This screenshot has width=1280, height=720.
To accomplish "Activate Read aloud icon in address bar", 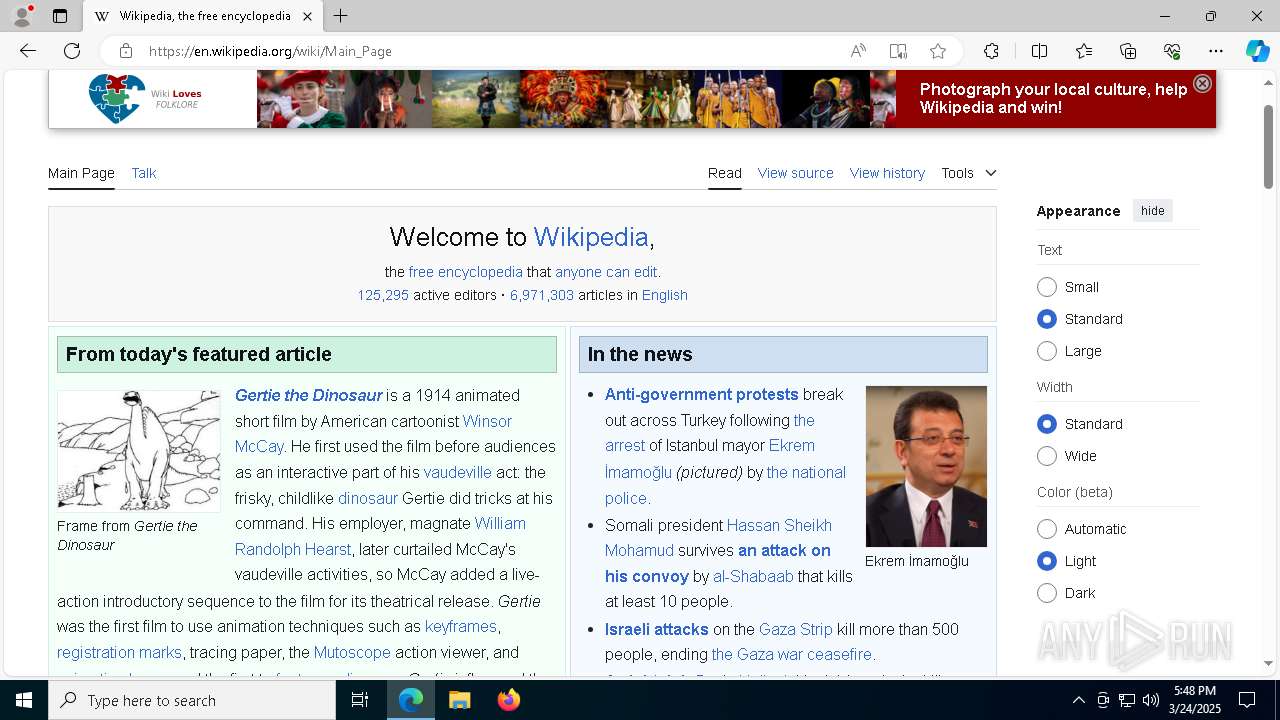I will [x=858, y=51].
